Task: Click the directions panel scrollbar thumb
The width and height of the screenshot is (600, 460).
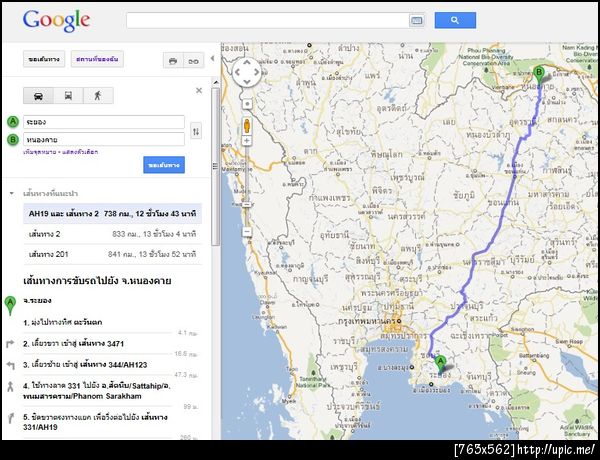Action: (x=215, y=166)
